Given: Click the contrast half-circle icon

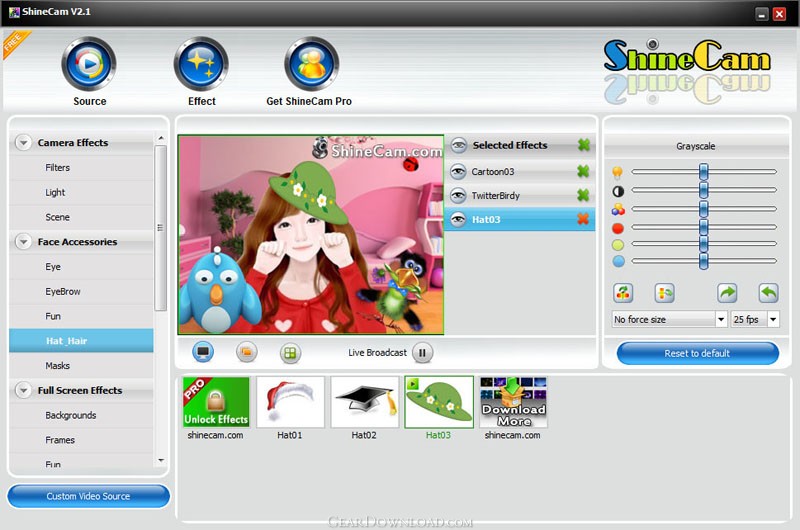Looking at the screenshot, I should click(x=618, y=191).
